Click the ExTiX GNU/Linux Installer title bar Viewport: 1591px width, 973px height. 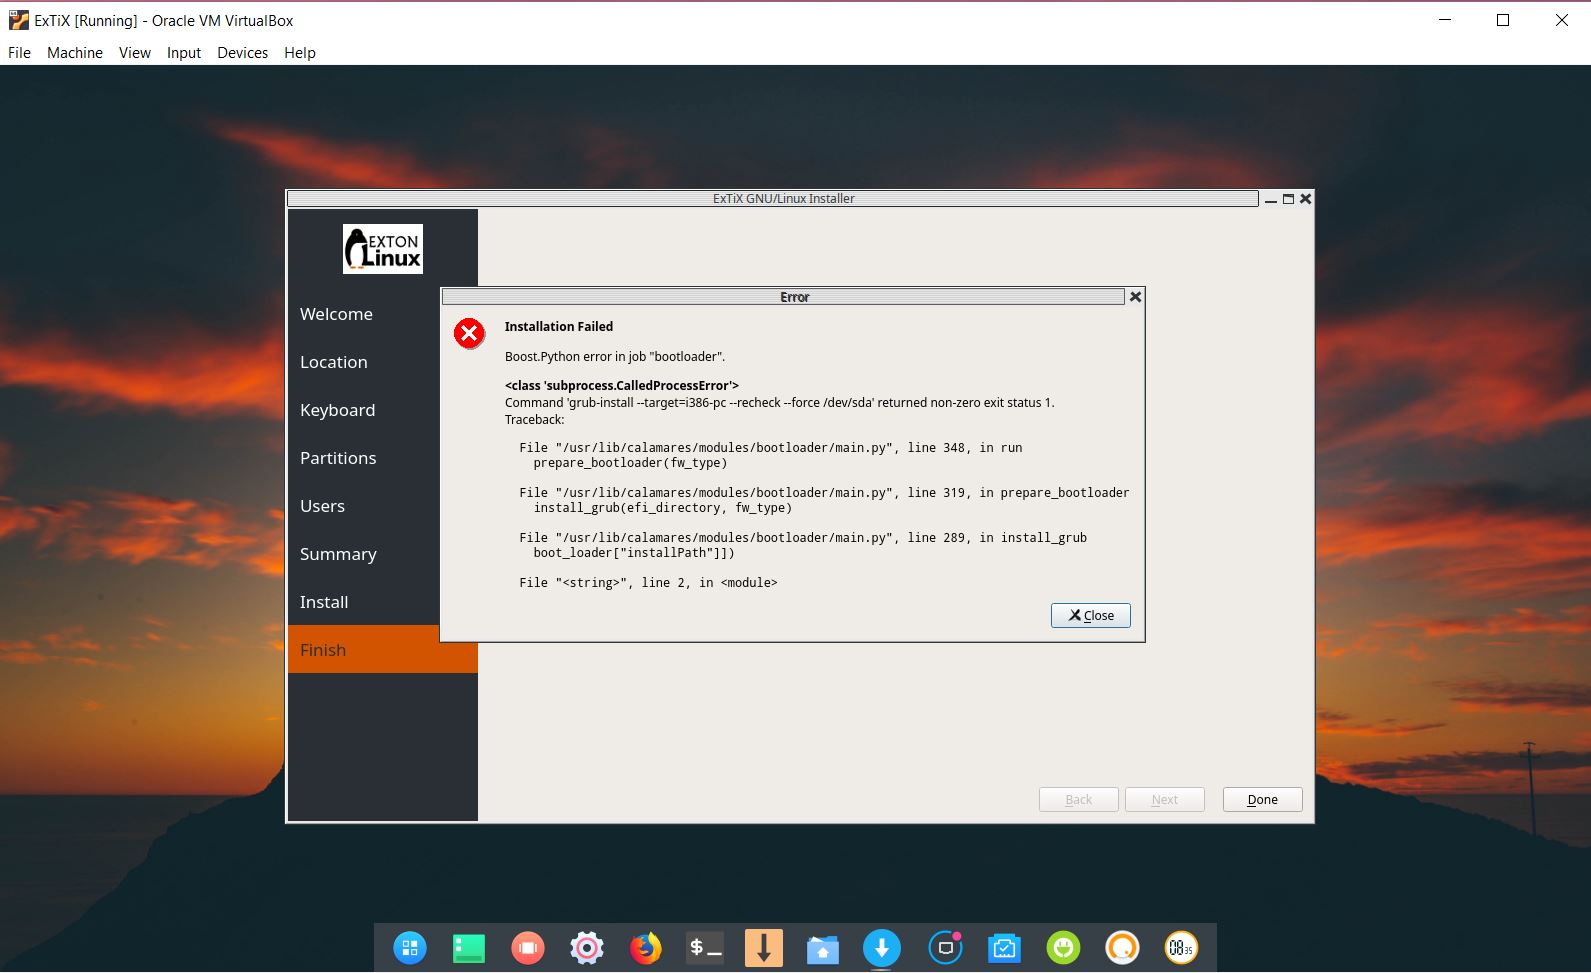pyautogui.click(x=773, y=199)
